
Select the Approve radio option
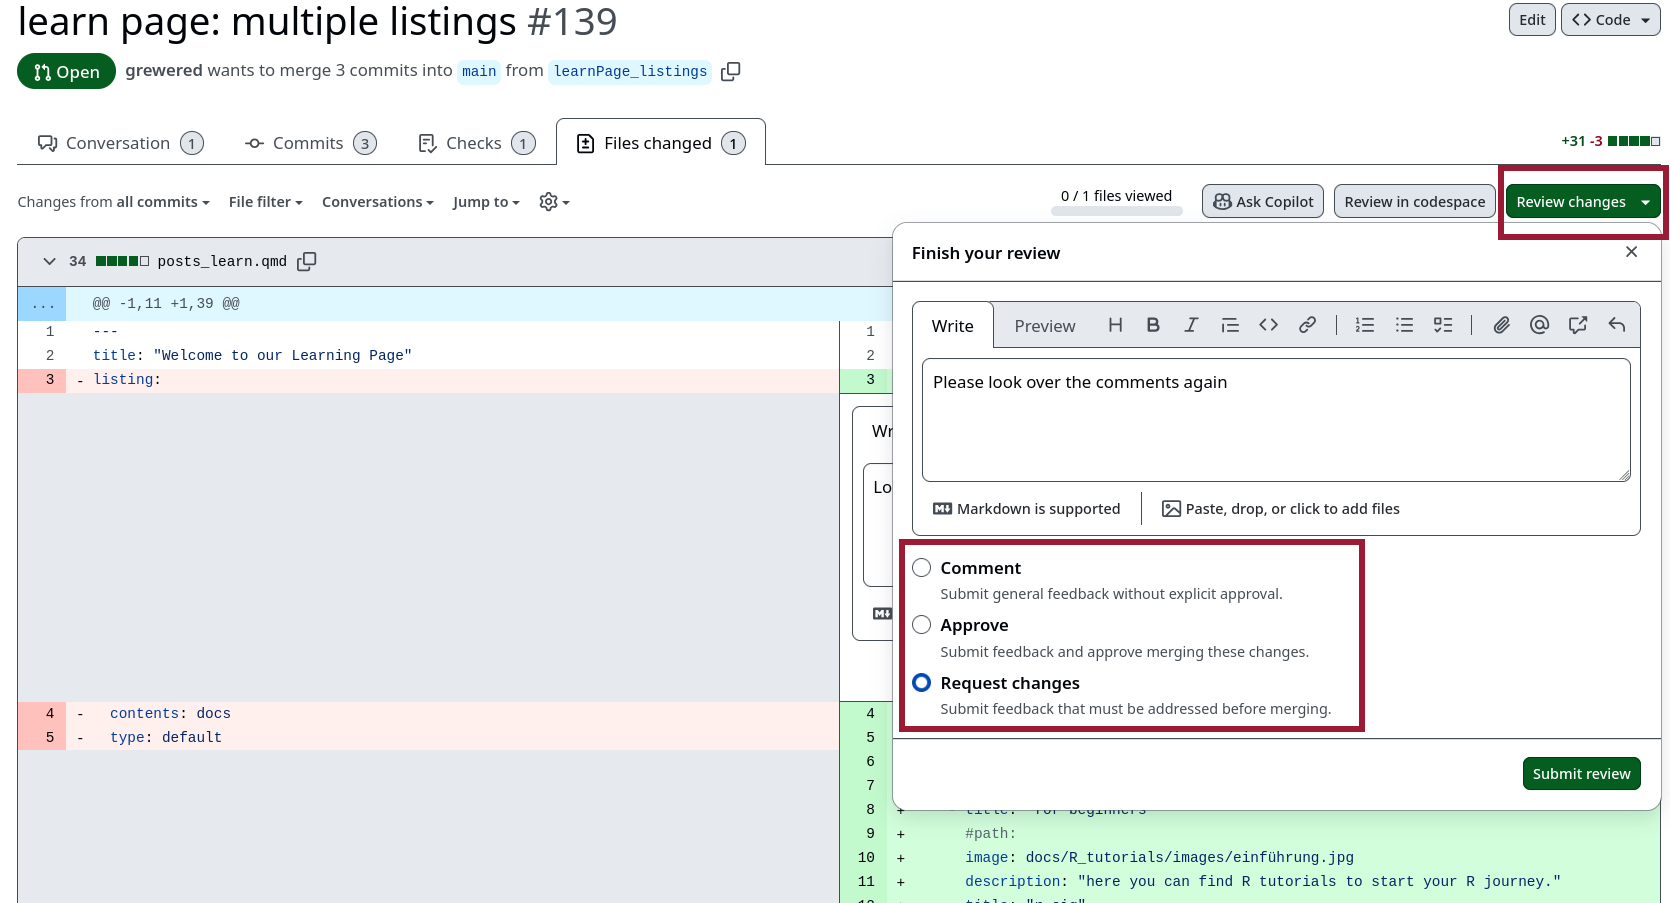[x=922, y=625]
